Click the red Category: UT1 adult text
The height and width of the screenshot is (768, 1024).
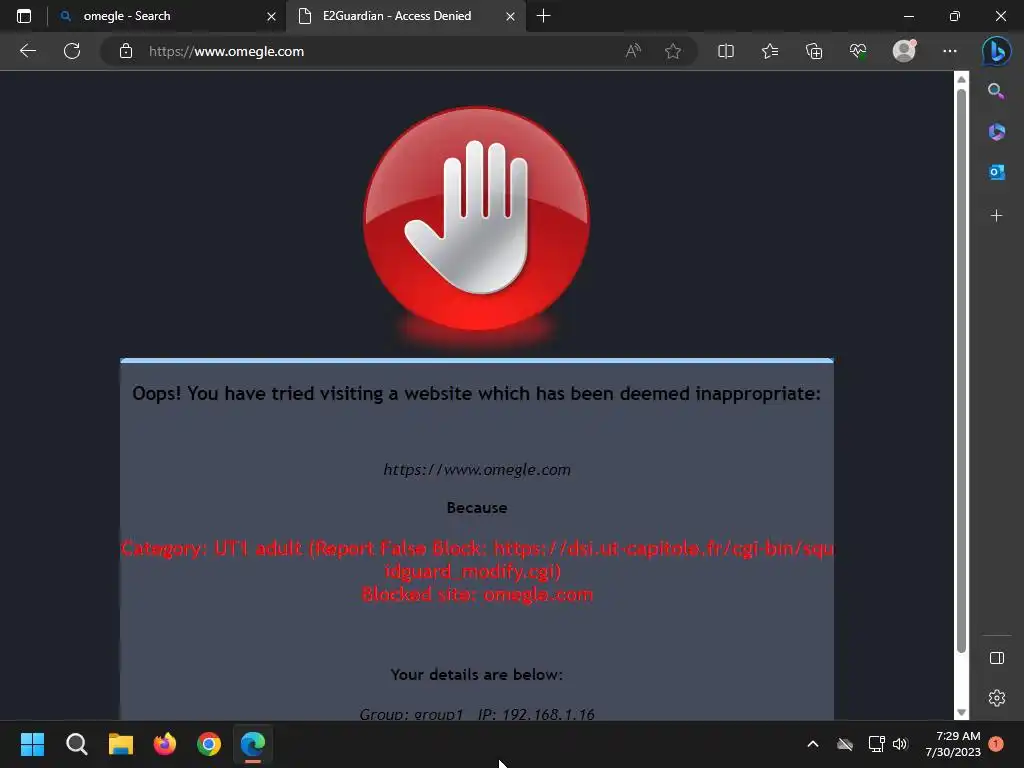click(x=477, y=560)
